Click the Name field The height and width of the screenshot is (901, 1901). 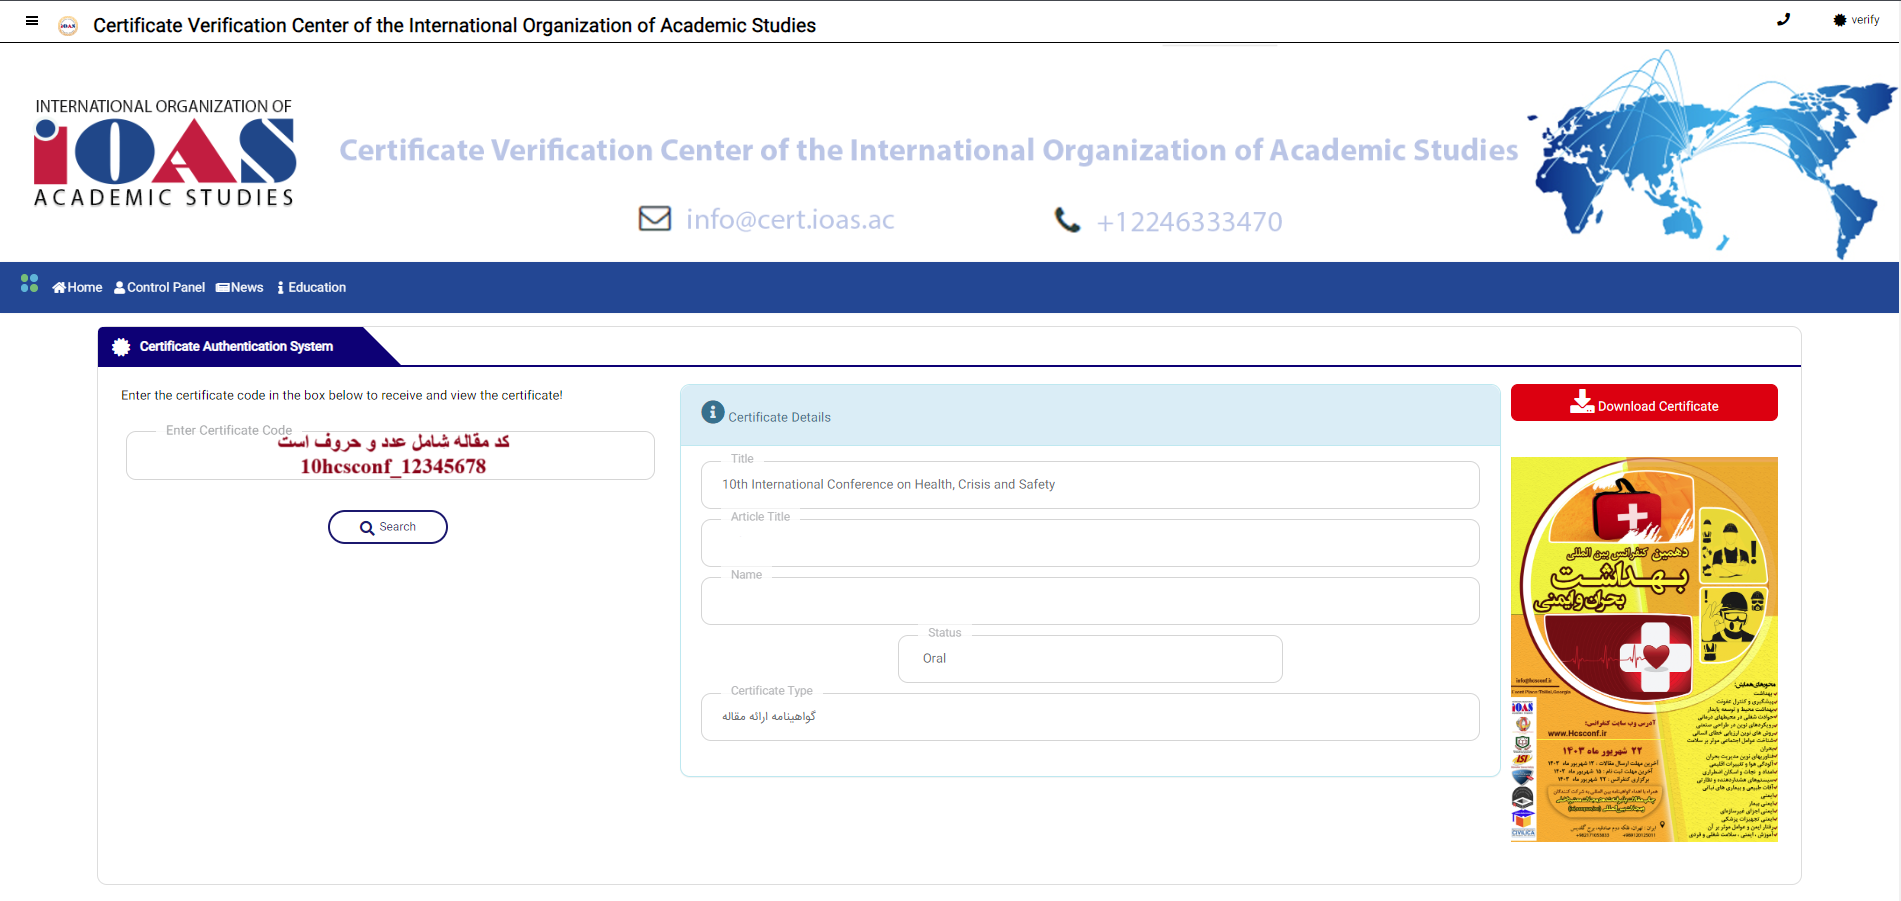pos(1090,601)
